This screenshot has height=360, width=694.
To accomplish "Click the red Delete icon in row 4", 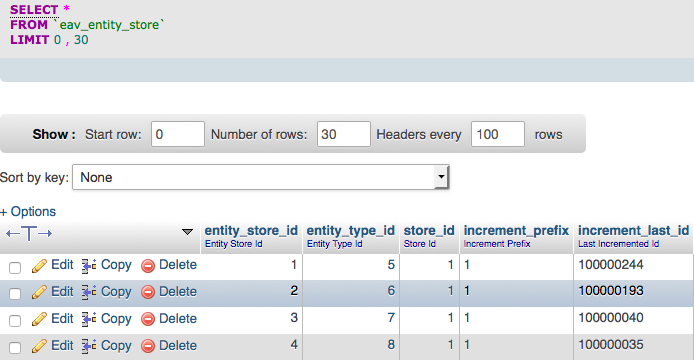I will pos(148,347).
